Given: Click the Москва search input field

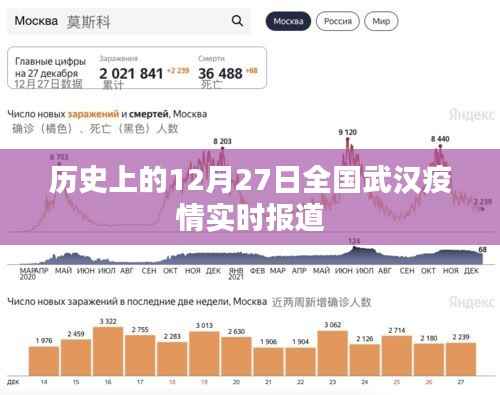Looking at the screenshot, I should point(129,21).
